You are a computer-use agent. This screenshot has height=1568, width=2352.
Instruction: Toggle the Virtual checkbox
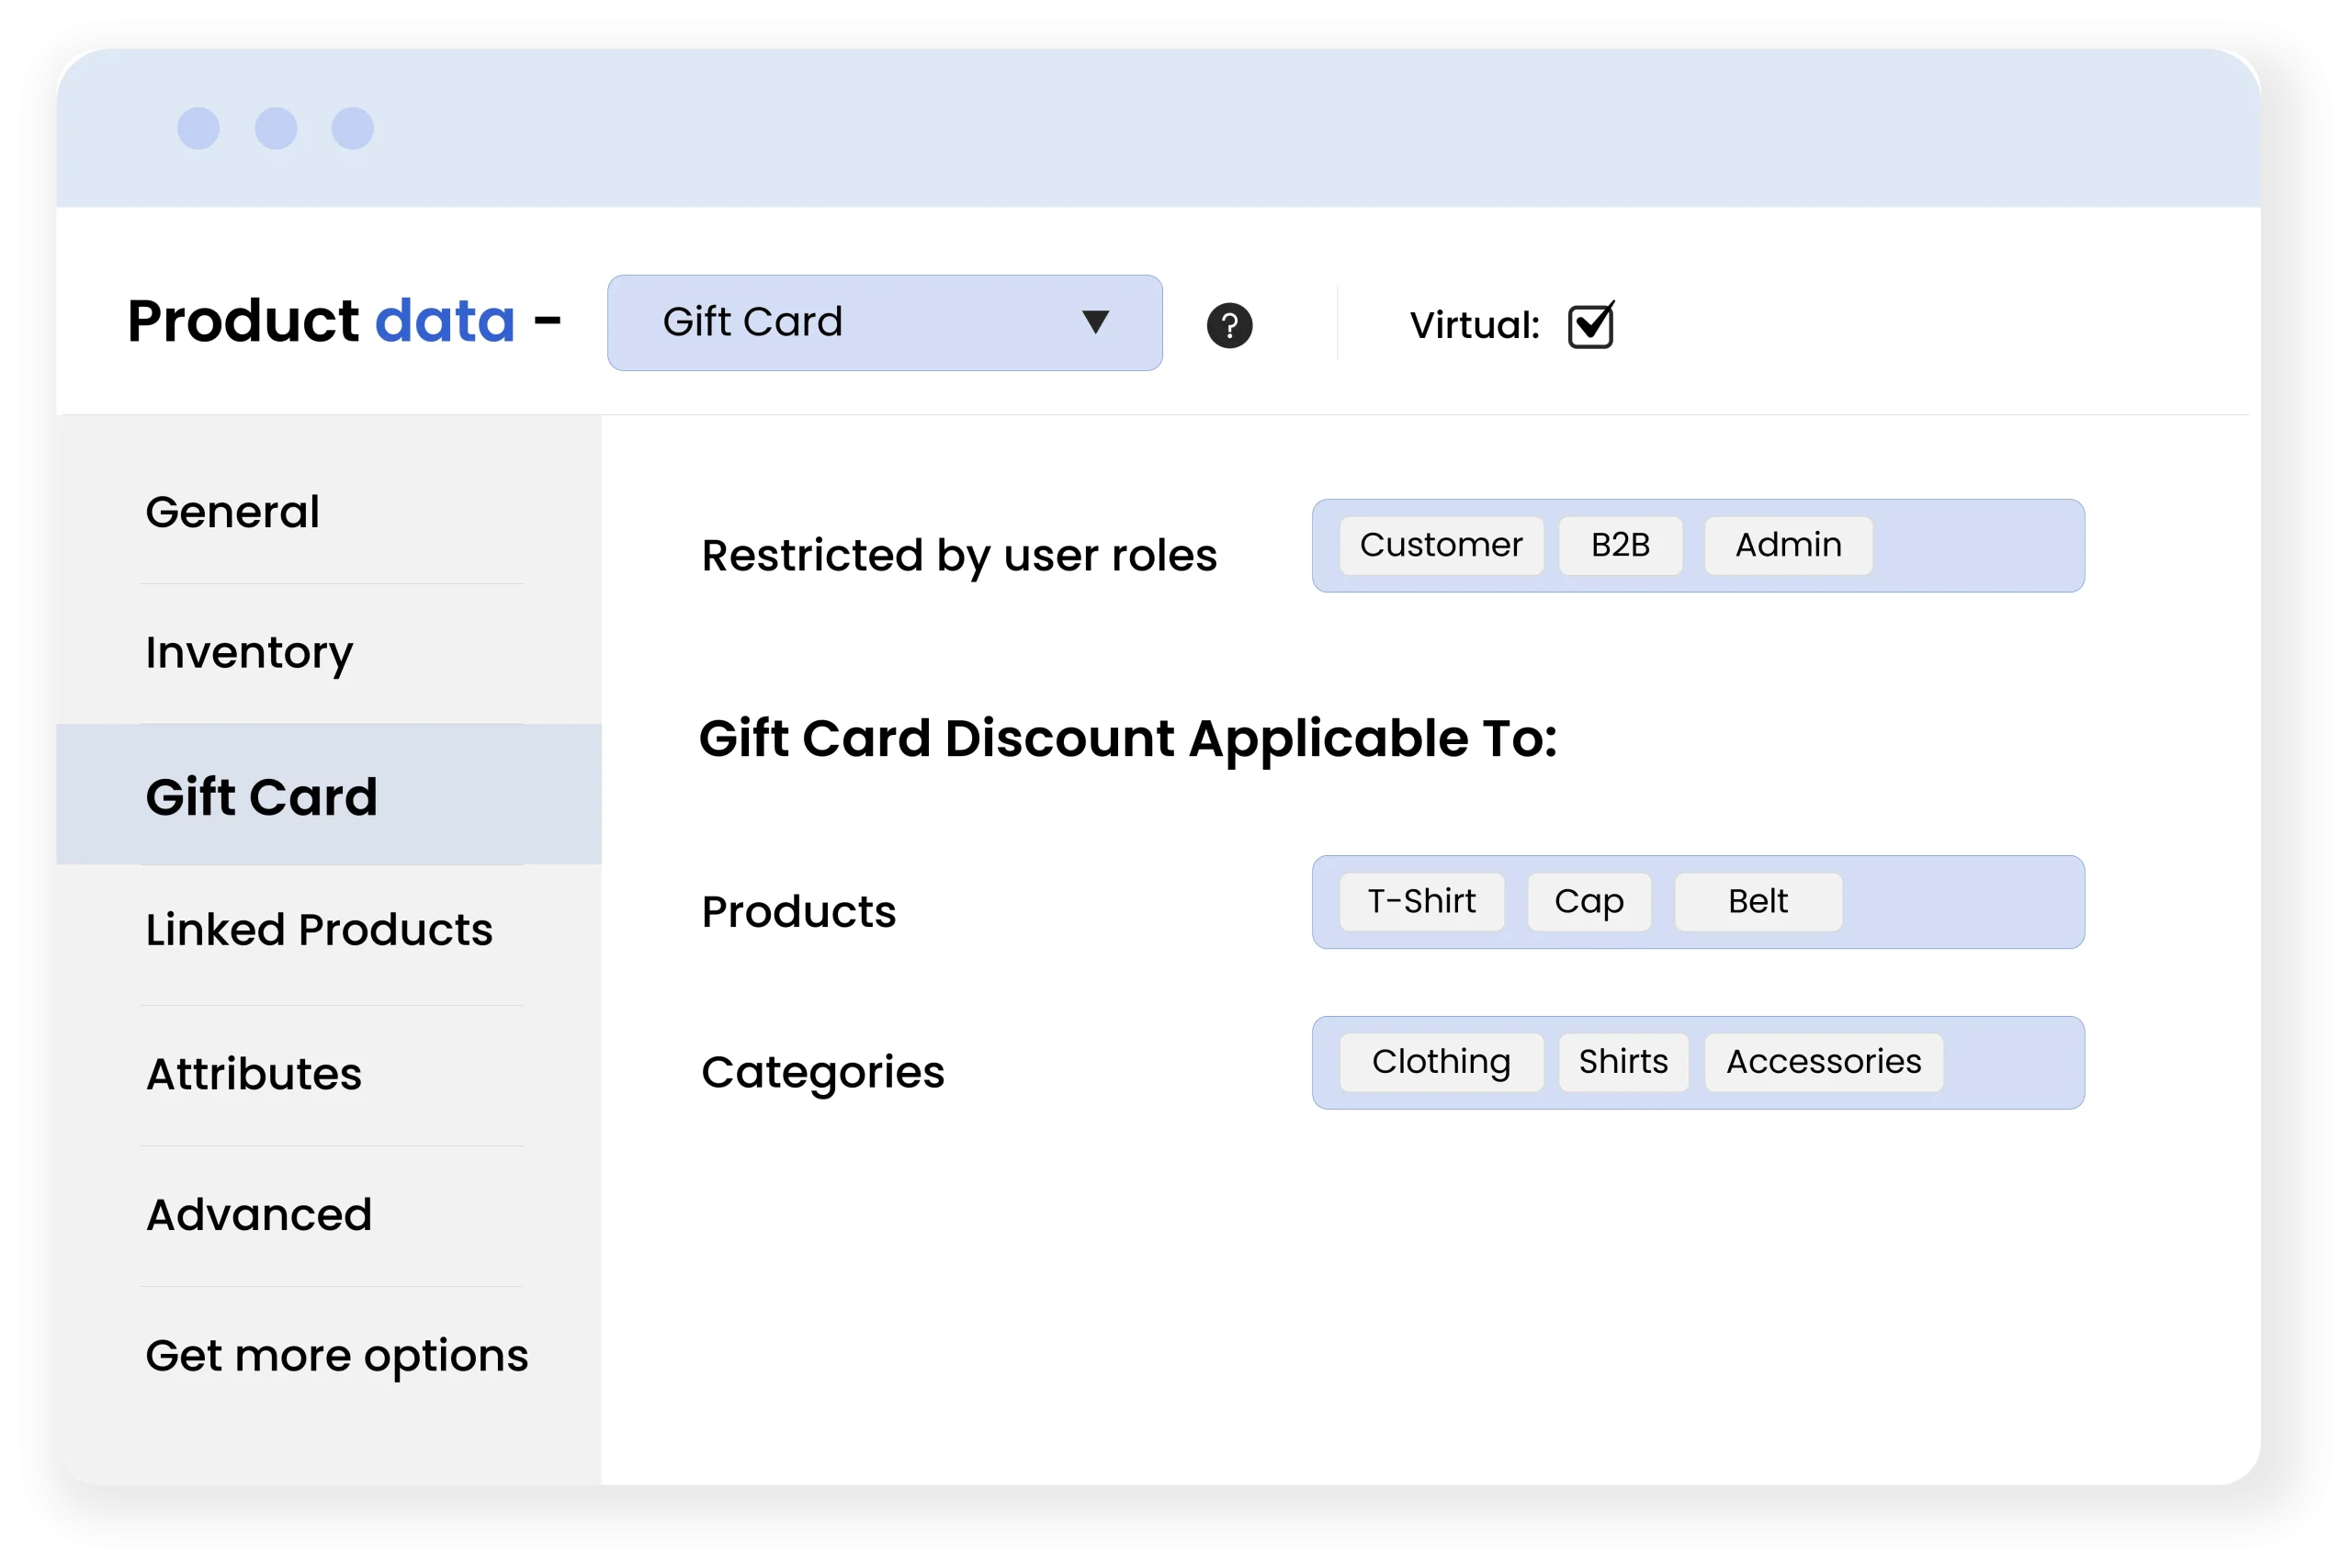(x=1590, y=325)
